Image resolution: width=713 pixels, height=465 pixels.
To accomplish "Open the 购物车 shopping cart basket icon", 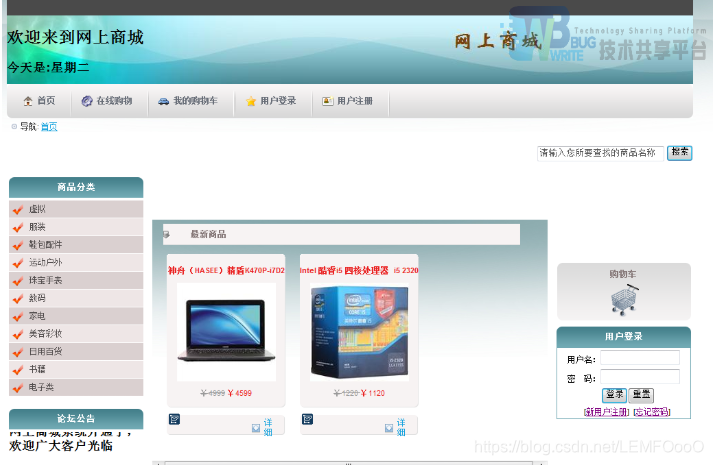I will pos(624,300).
